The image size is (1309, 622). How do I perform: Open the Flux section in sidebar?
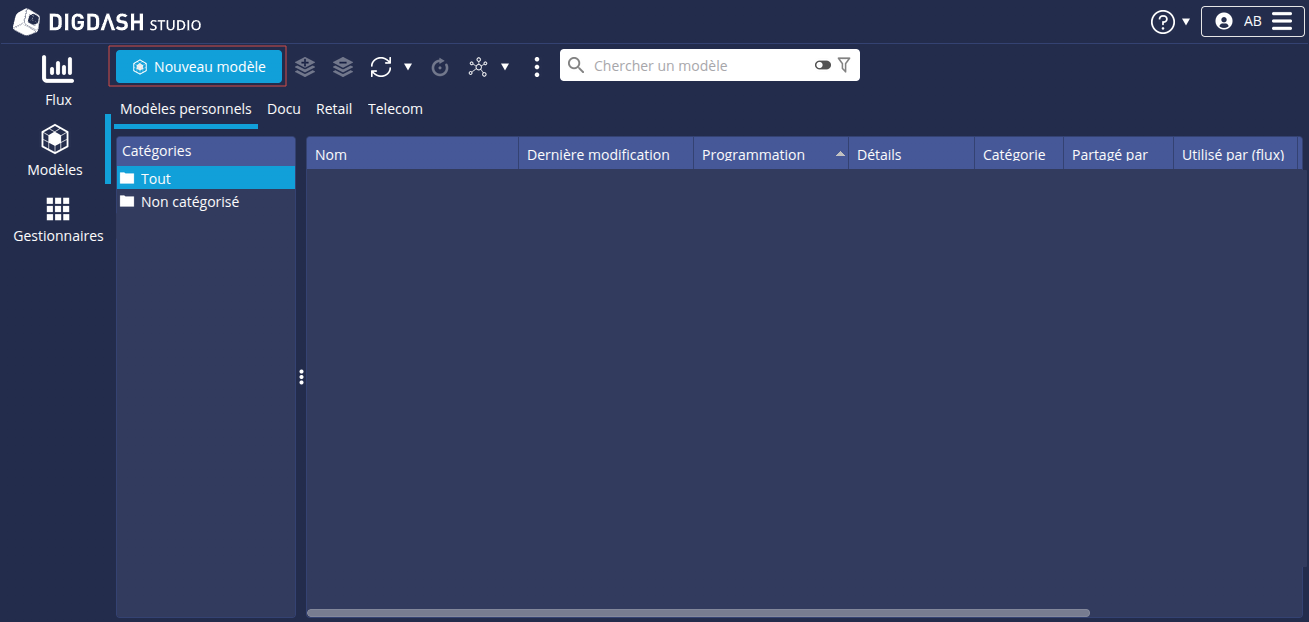[x=58, y=80]
